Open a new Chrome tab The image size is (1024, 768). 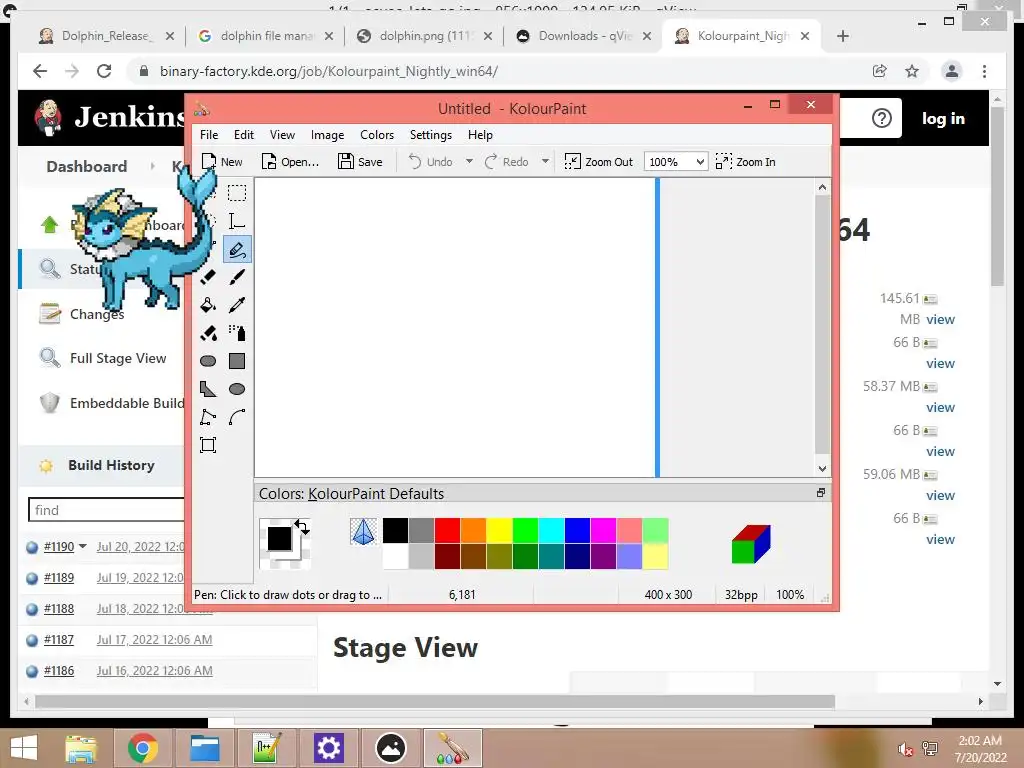842,36
